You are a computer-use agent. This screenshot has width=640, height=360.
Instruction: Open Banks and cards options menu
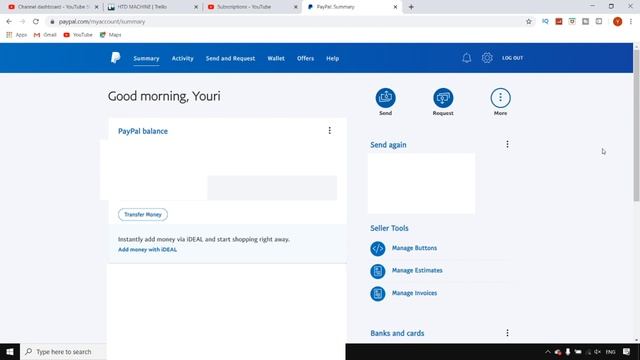click(507, 333)
